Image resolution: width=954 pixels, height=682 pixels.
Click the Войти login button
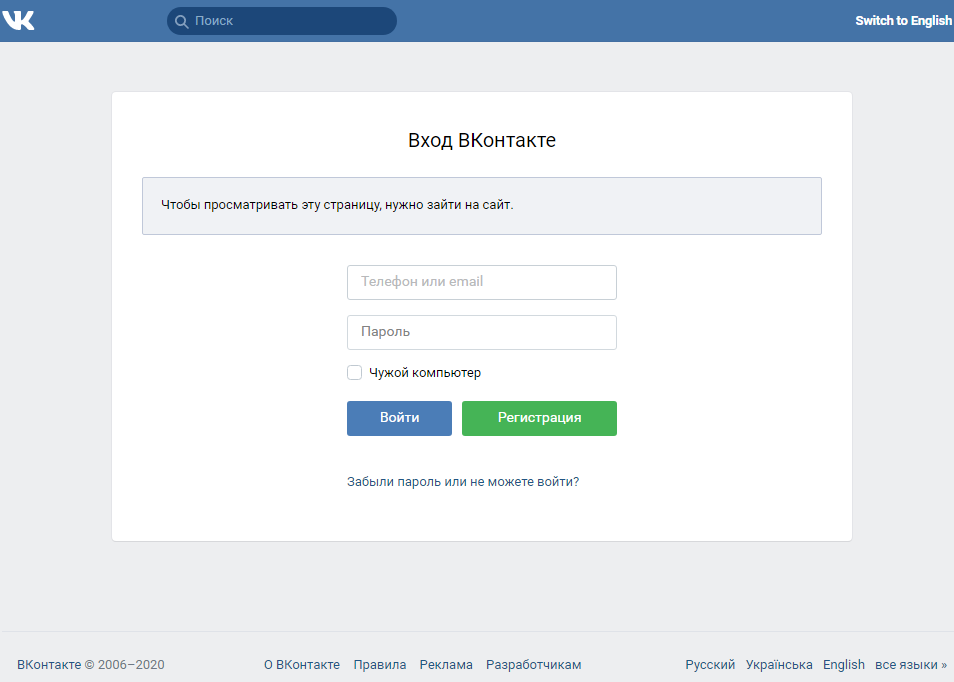(x=399, y=418)
